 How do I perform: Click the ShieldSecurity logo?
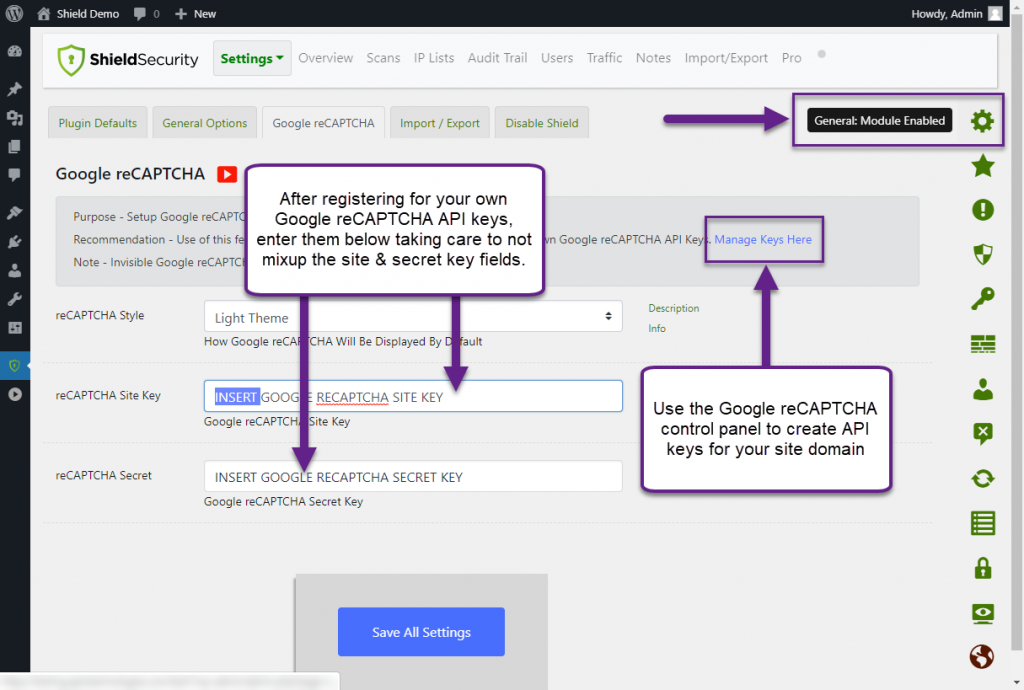point(127,59)
